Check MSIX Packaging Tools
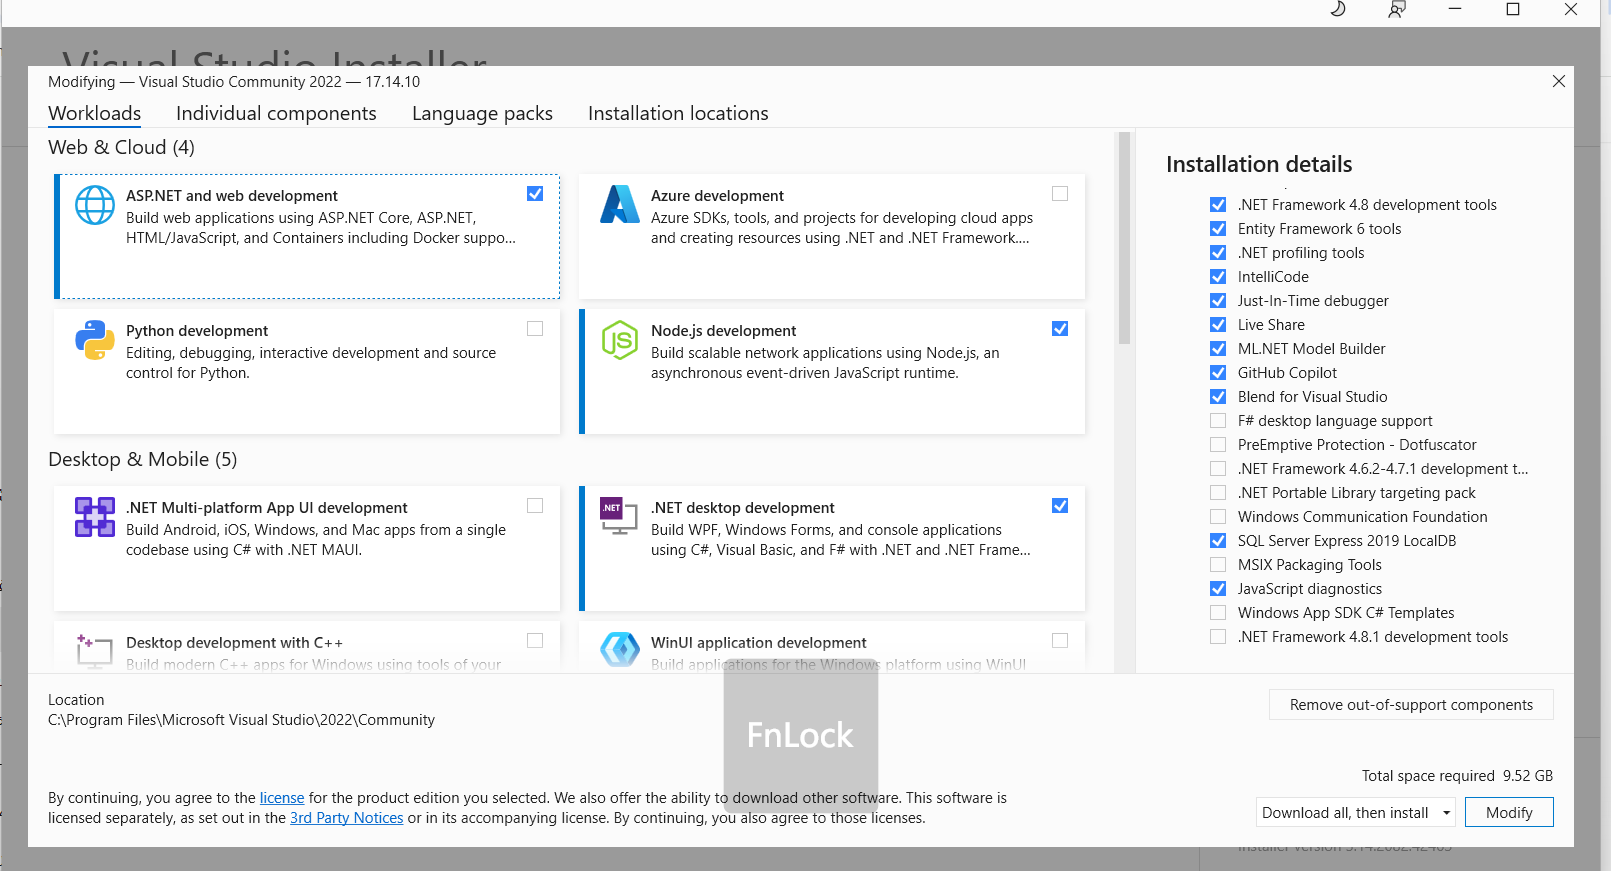The height and width of the screenshot is (871, 1611). (1218, 565)
